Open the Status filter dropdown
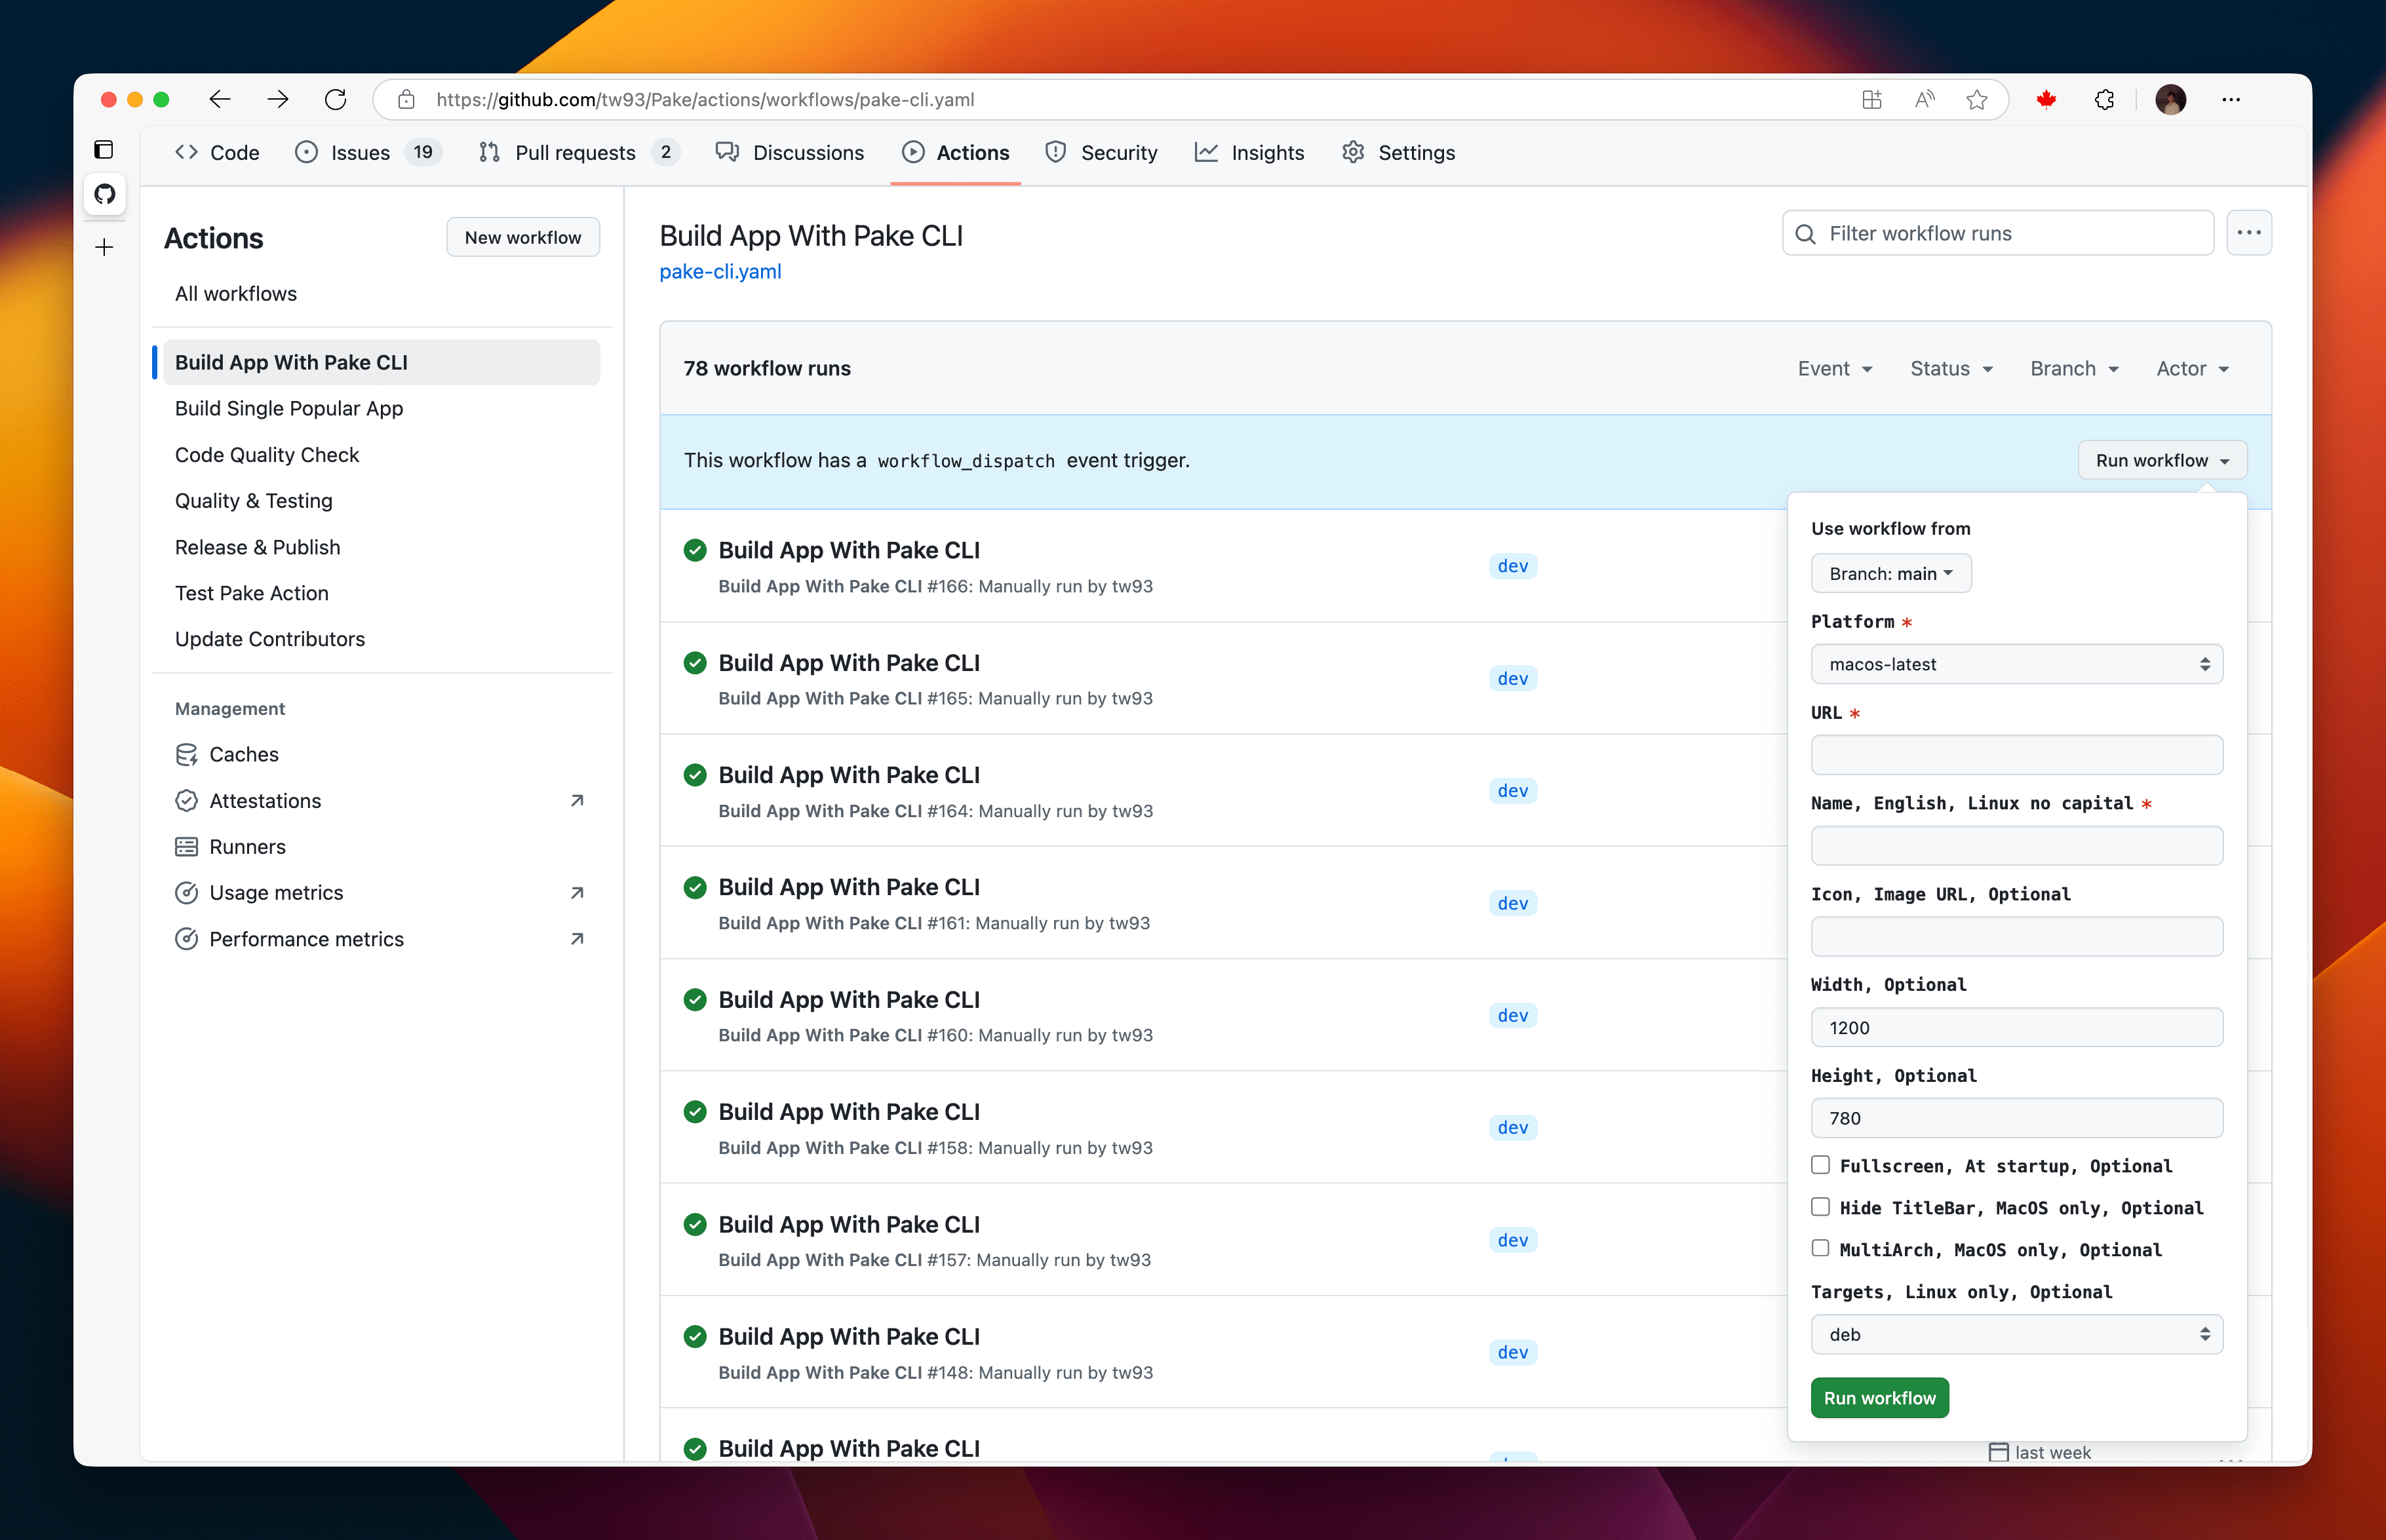Image resolution: width=2386 pixels, height=1540 pixels. tap(1950, 369)
